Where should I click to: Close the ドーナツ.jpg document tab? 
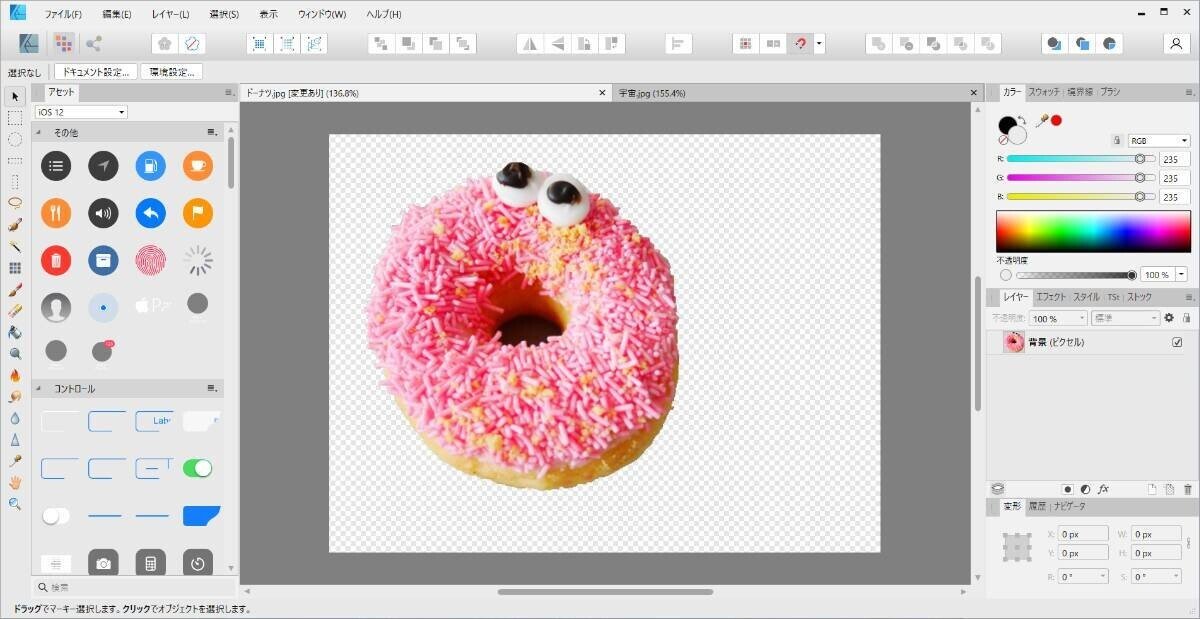click(602, 93)
